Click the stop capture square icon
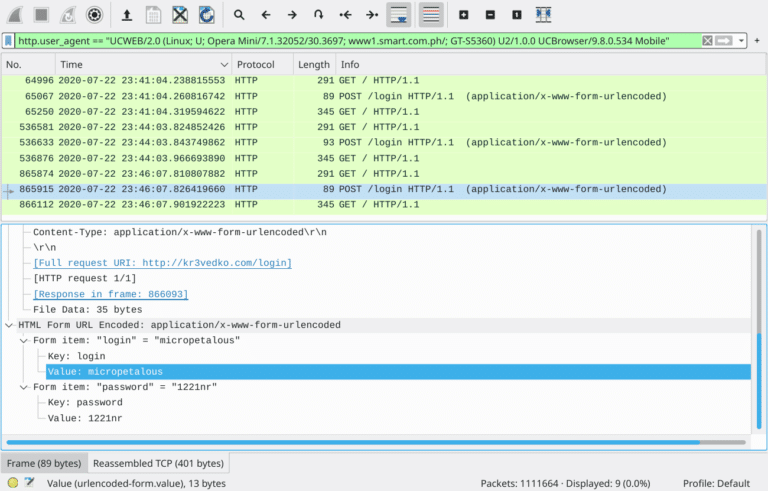Image resolution: width=768 pixels, height=491 pixels. click(41, 15)
